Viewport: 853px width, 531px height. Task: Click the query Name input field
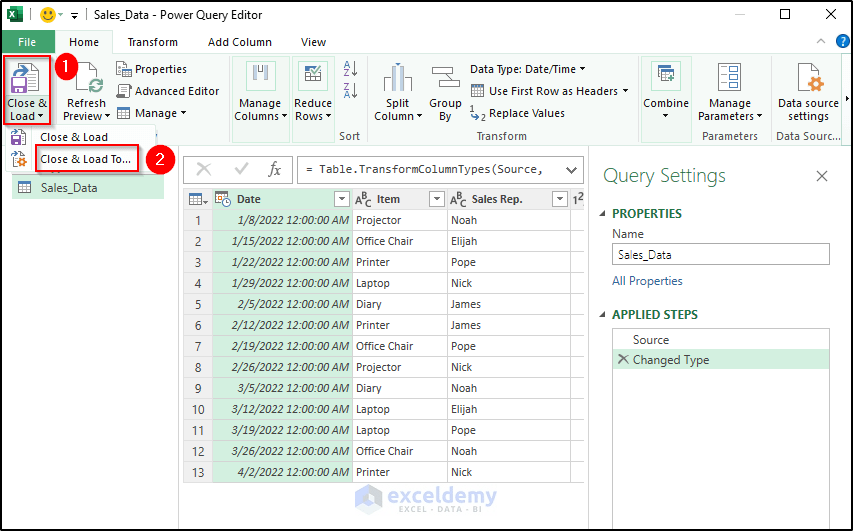(x=721, y=254)
